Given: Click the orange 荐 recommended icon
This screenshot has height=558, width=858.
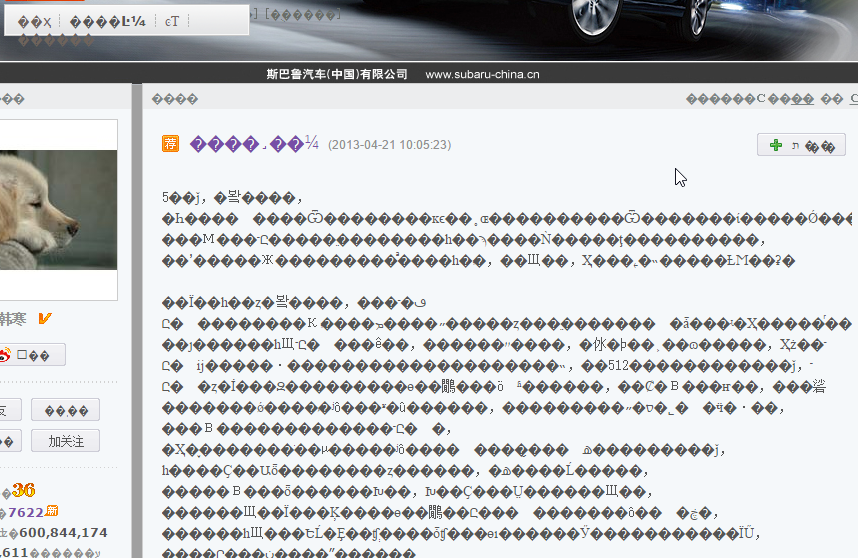Looking at the screenshot, I should 170,144.
